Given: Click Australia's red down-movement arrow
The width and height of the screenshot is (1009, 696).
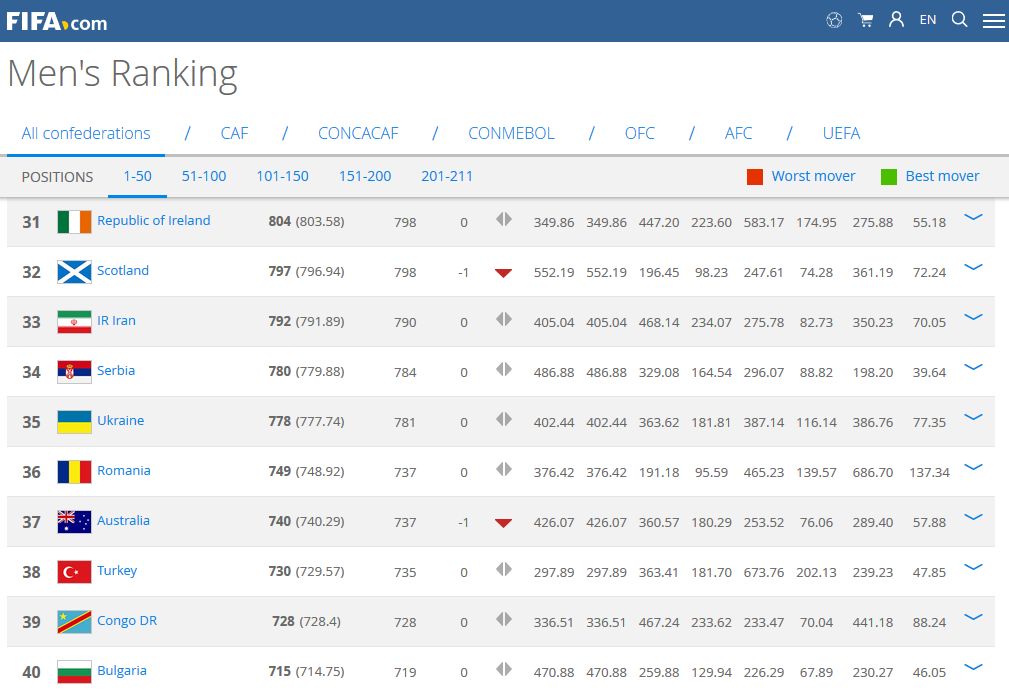Looking at the screenshot, I should point(503,523).
